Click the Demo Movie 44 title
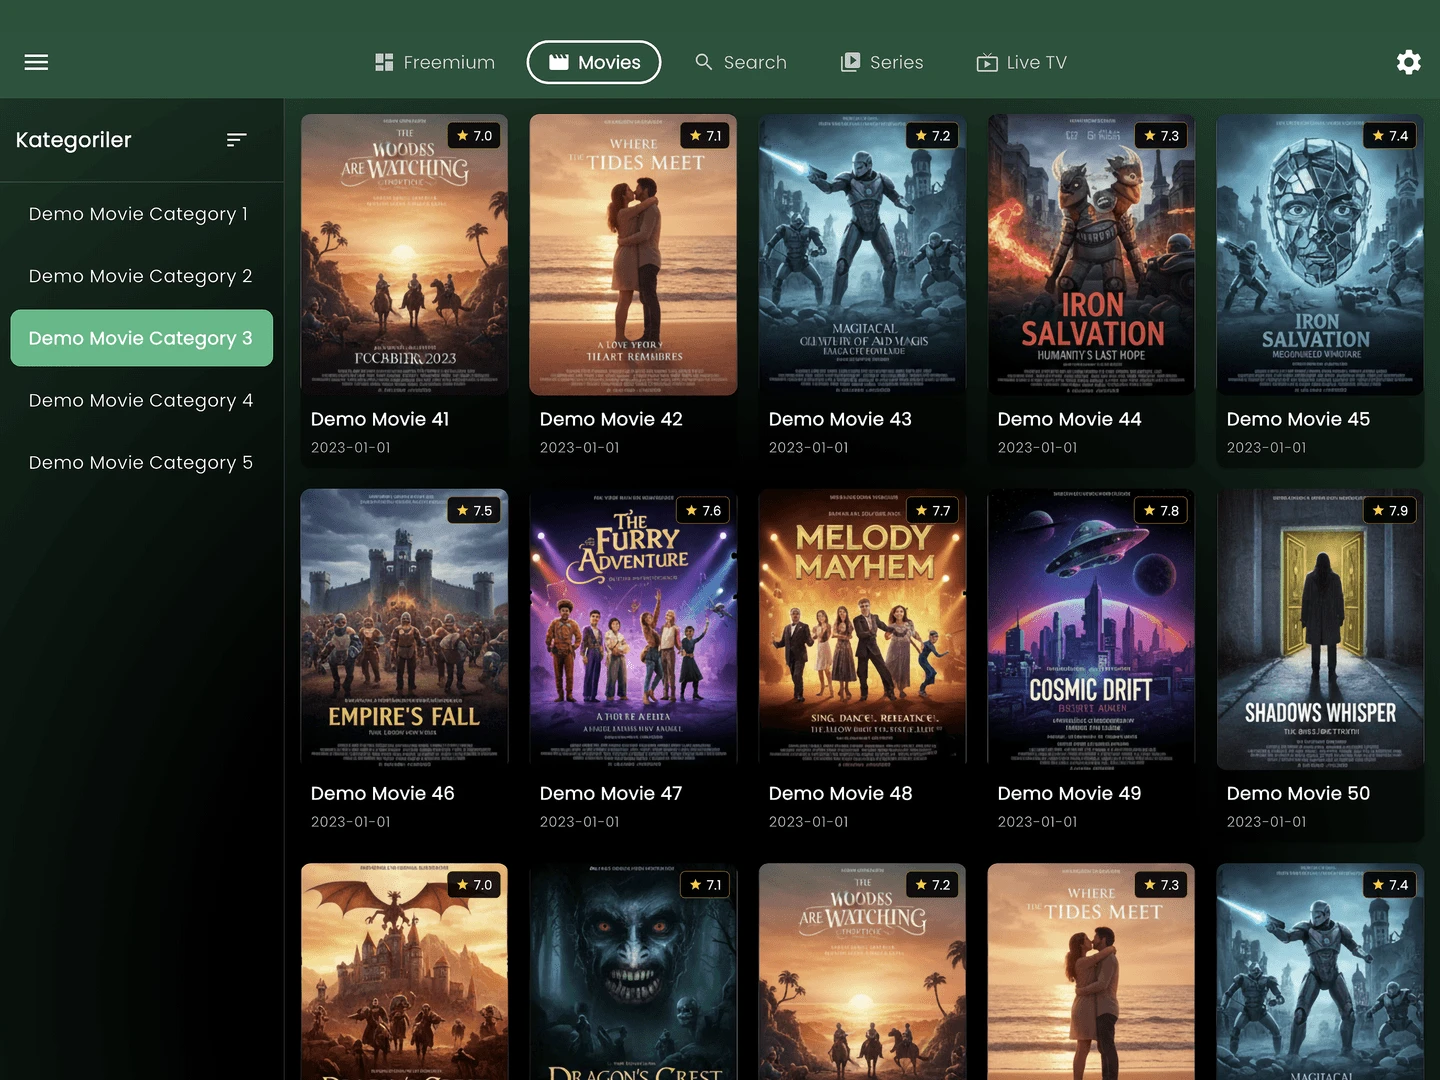 click(1069, 419)
